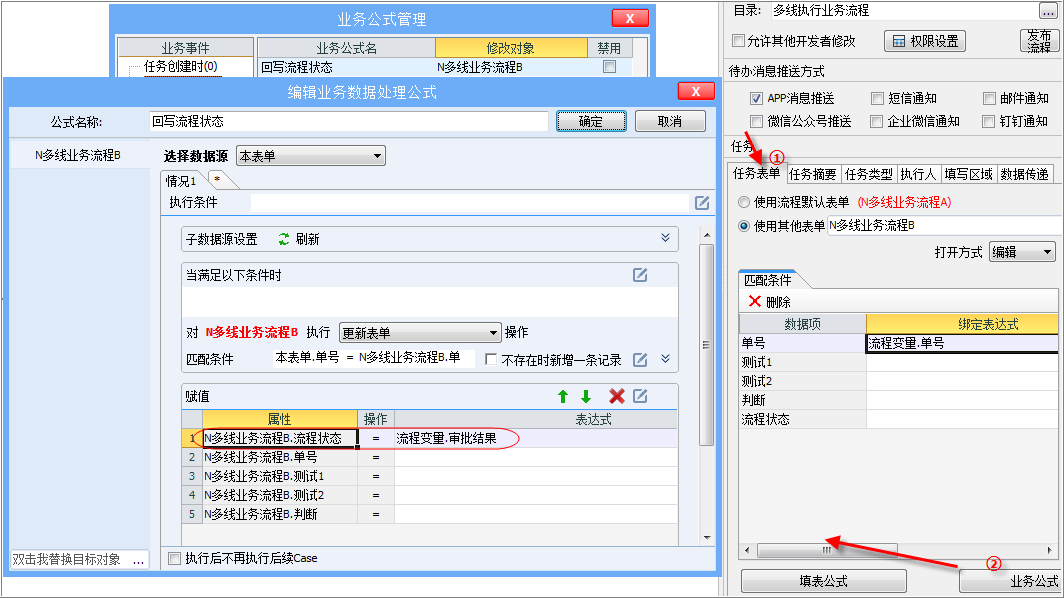Click the edit icon in 赋值 toolbar
1064x598 pixels.
click(x=640, y=396)
